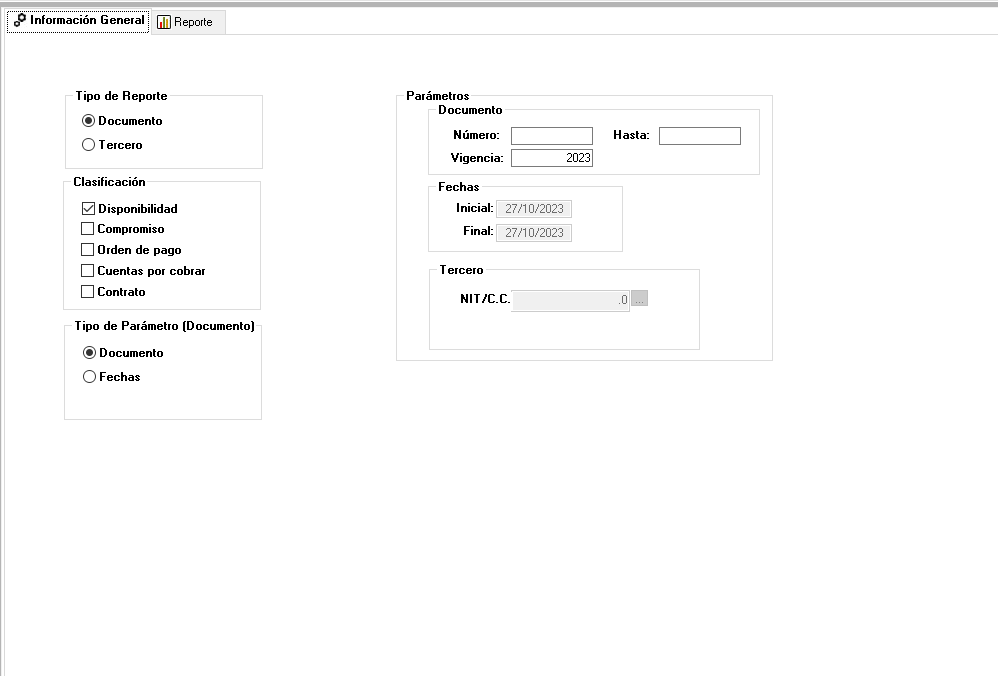Check the Orden de pago checkbox
The width and height of the screenshot is (998, 676).
[88, 250]
